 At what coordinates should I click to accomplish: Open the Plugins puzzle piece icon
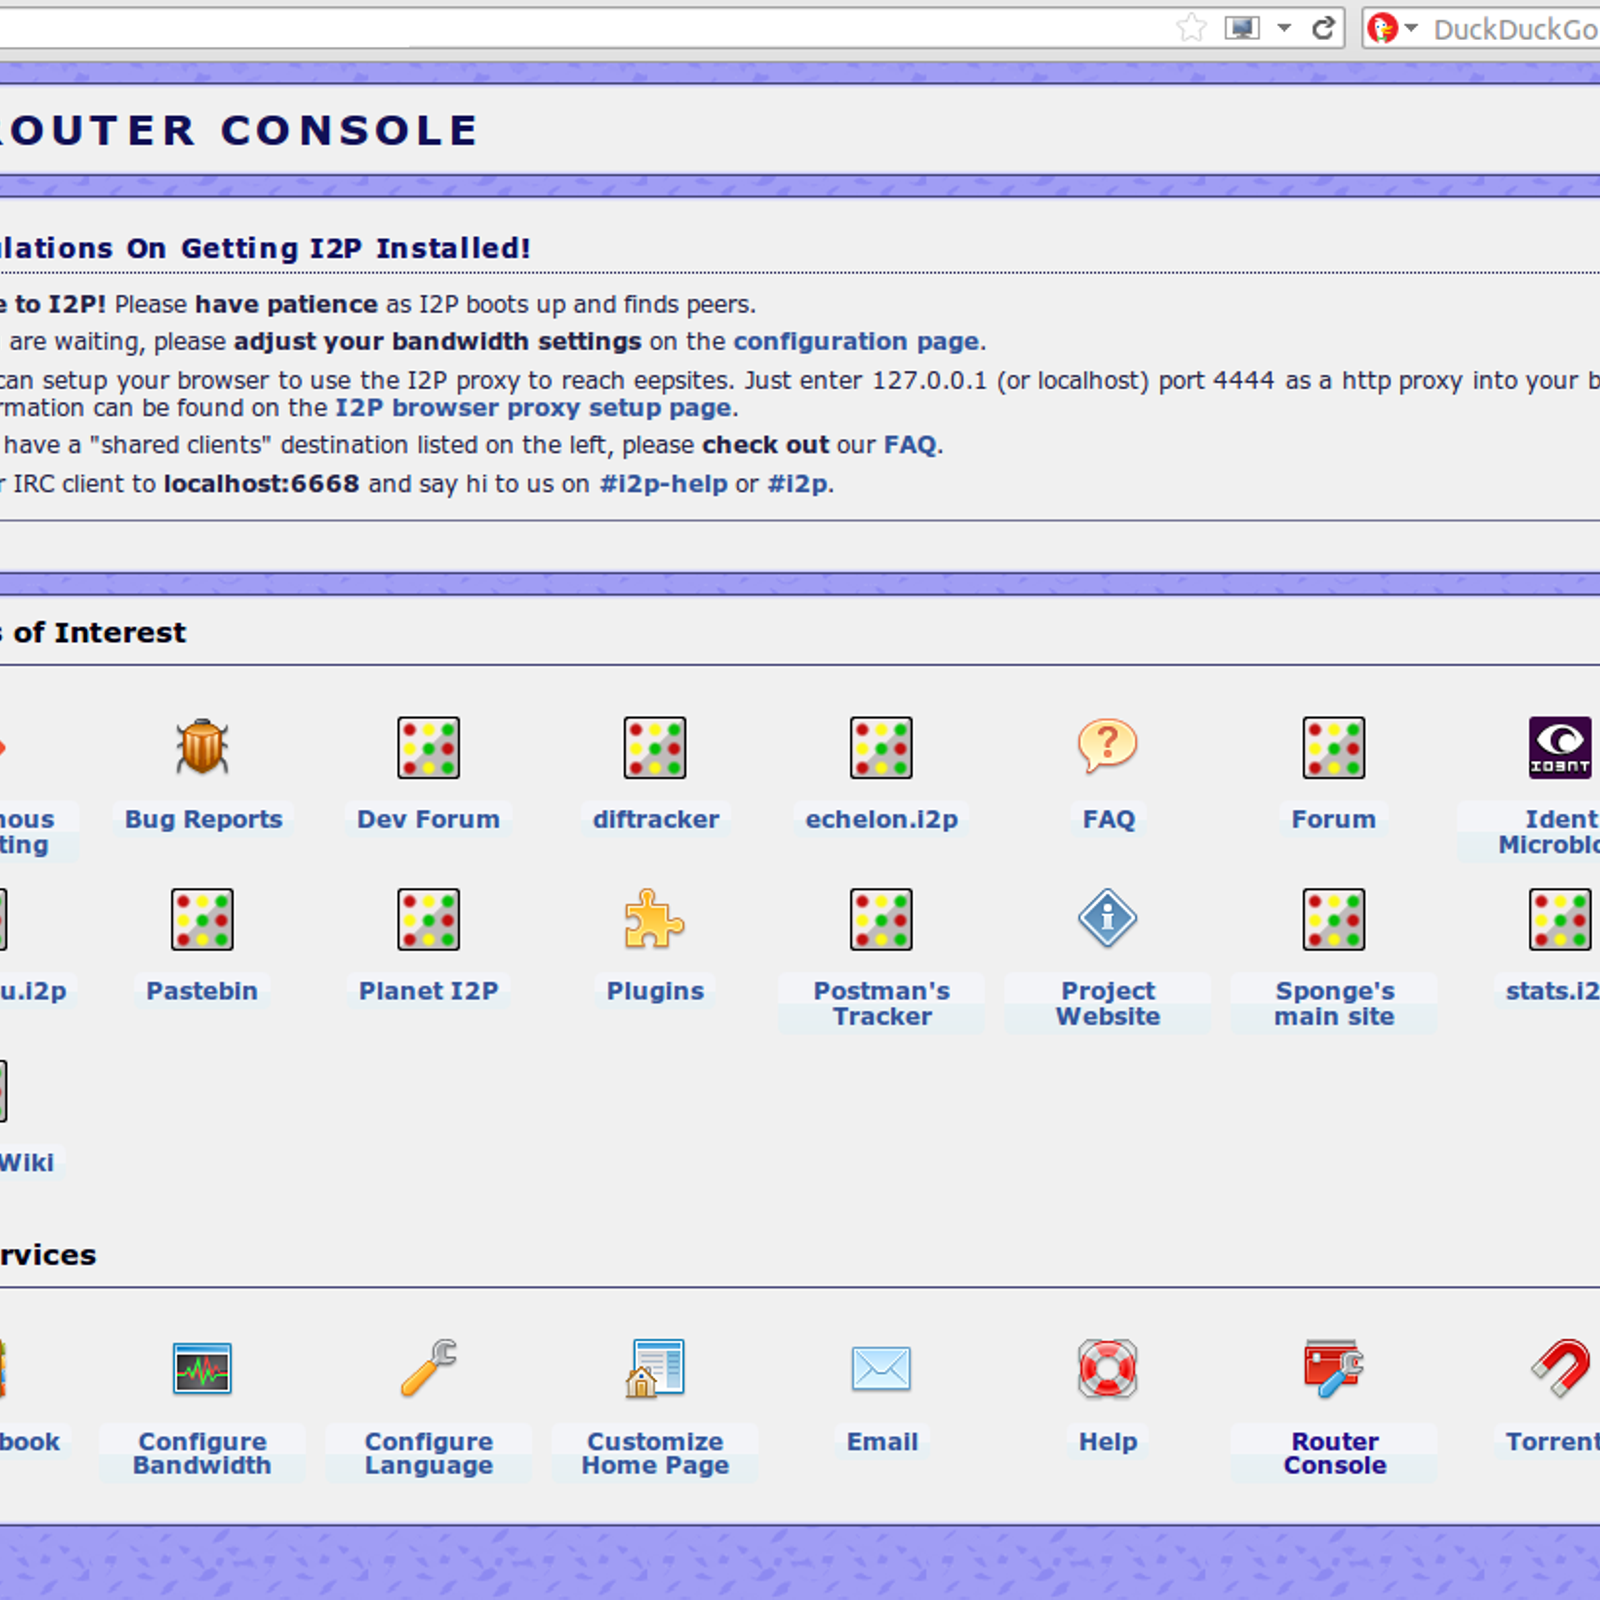click(655, 919)
